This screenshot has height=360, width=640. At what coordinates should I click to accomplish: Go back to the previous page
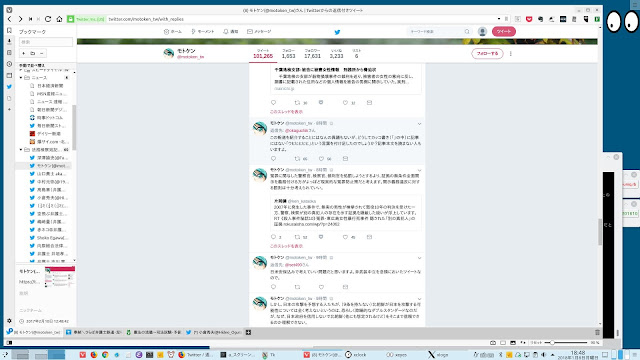(9, 19)
